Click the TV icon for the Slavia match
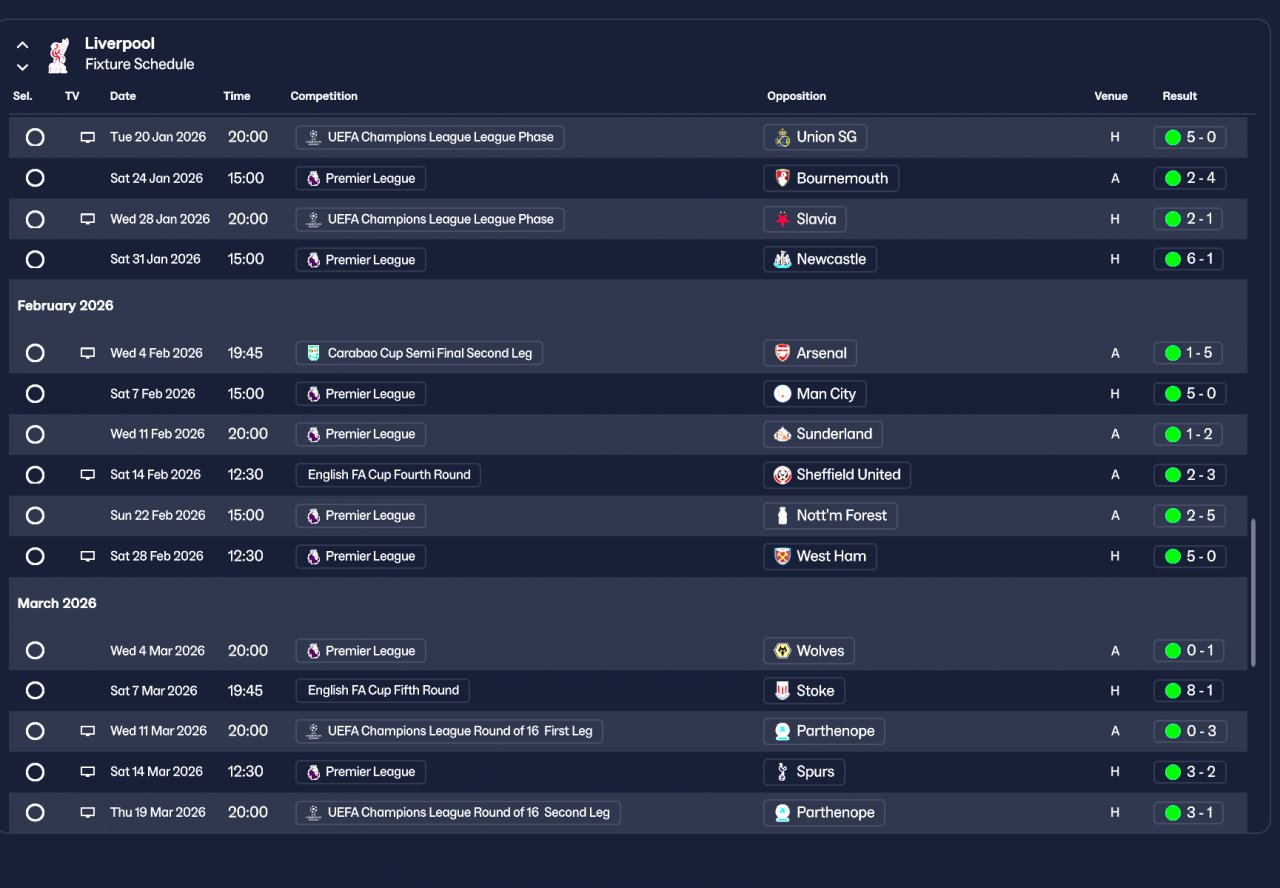Viewport: 1280px width, 888px height. coord(88,219)
